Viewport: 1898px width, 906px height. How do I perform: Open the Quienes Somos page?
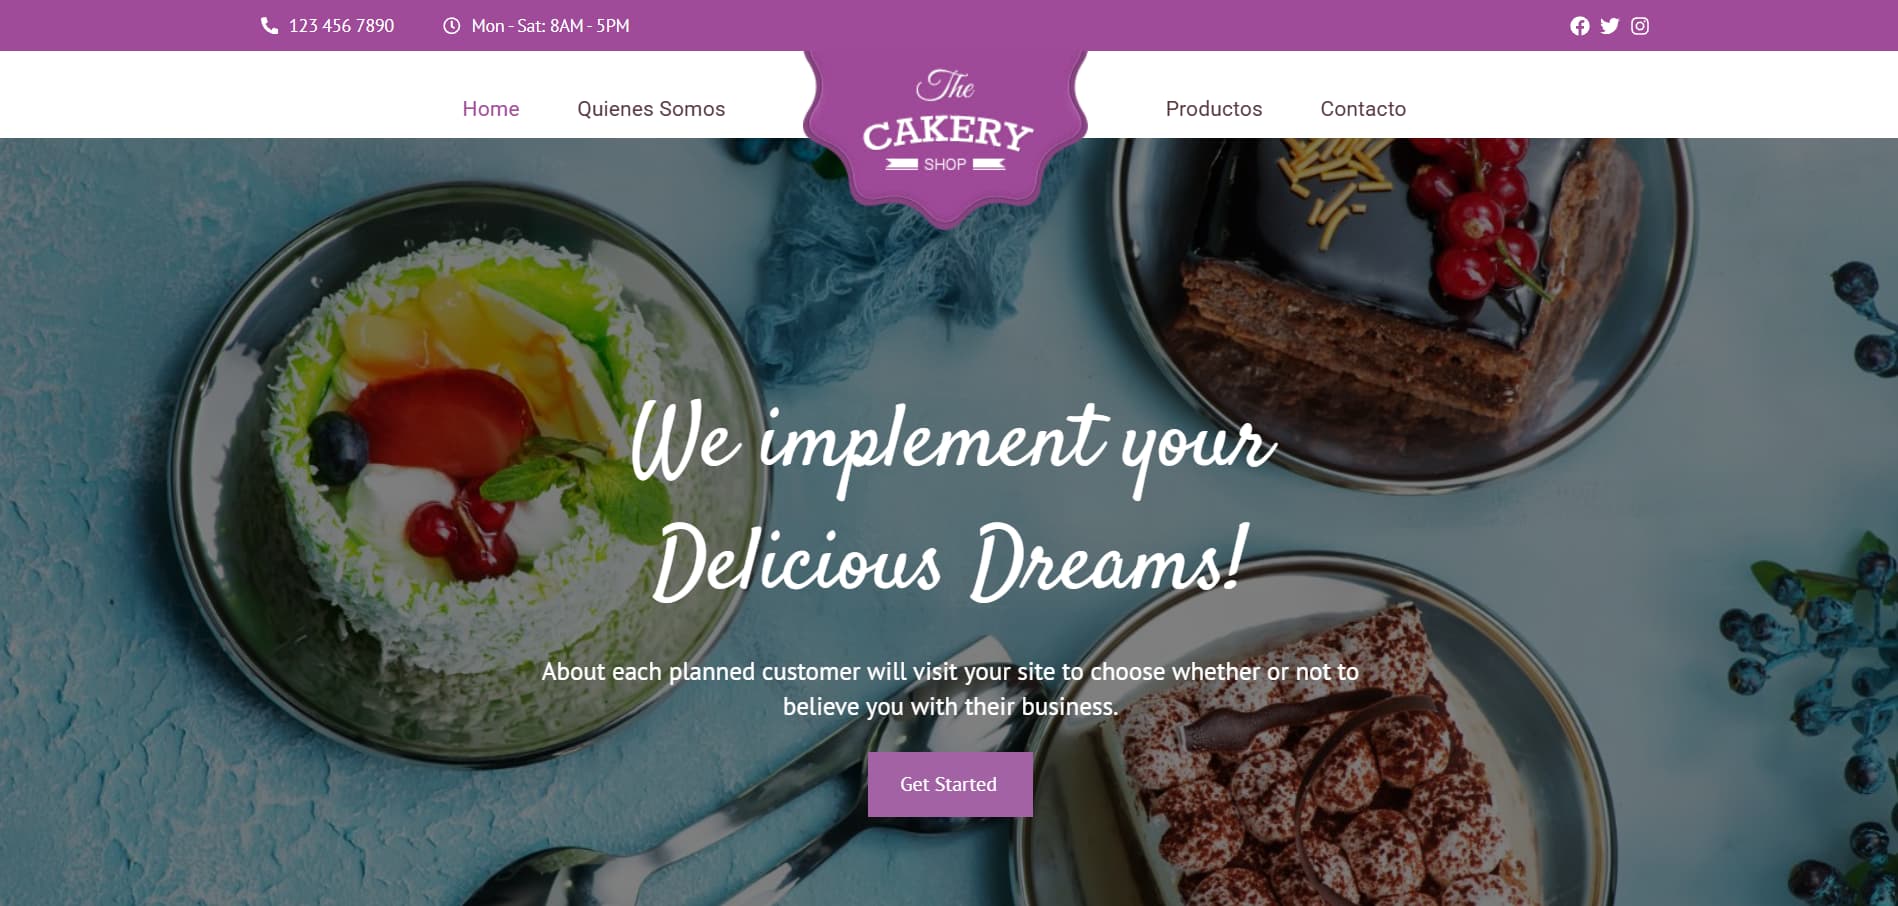pyautogui.click(x=651, y=109)
